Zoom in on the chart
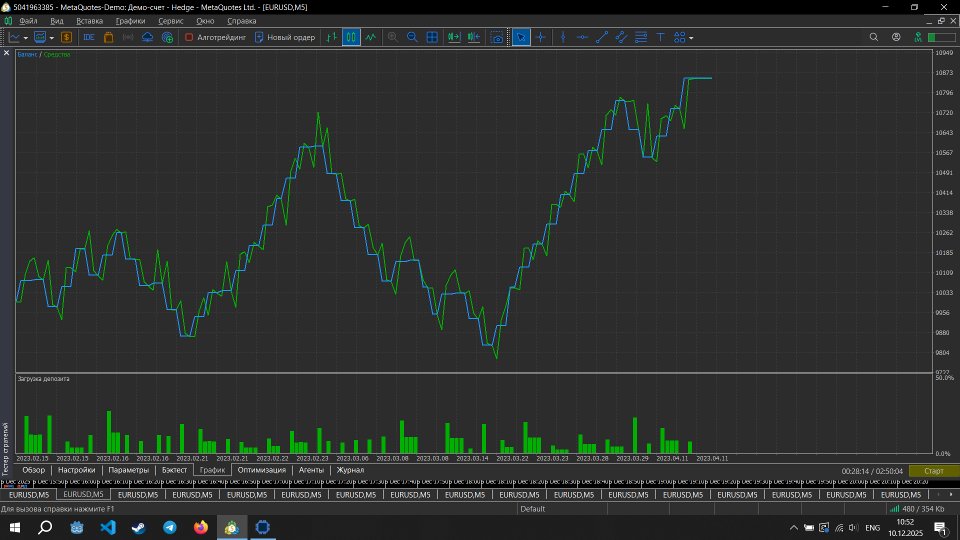960x540 pixels. click(392, 37)
